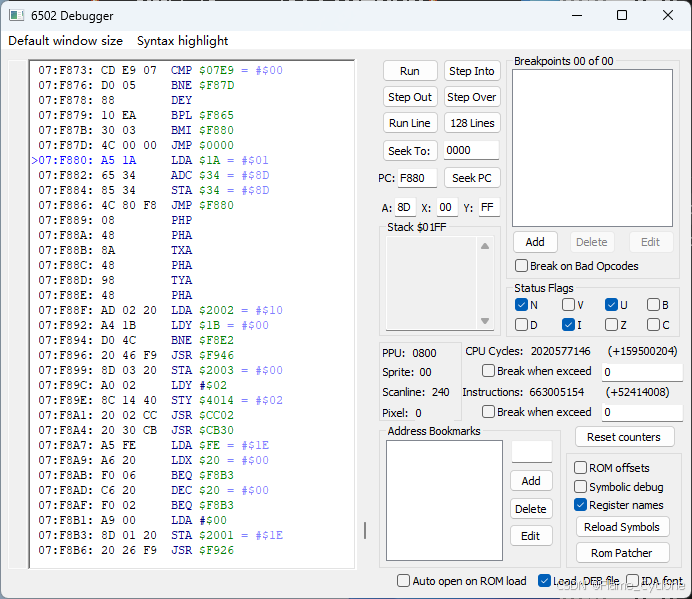The image size is (692, 599).
Task: Click the breakpoints list box
Action: [x=592, y=148]
